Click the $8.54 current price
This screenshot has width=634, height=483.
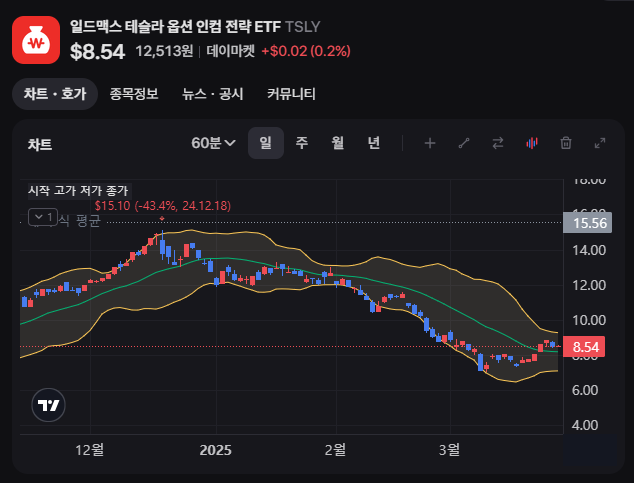(x=97, y=52)
